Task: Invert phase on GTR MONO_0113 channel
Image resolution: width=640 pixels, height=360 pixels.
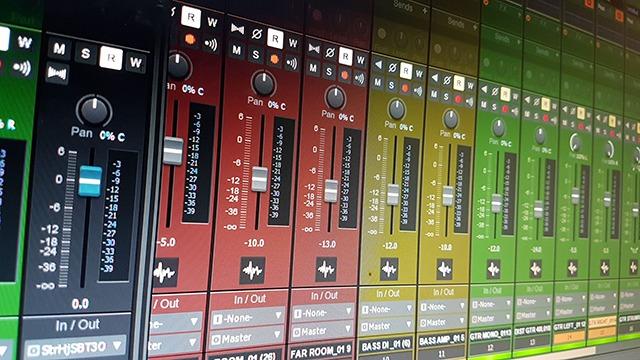Action: tap(495, 92)
